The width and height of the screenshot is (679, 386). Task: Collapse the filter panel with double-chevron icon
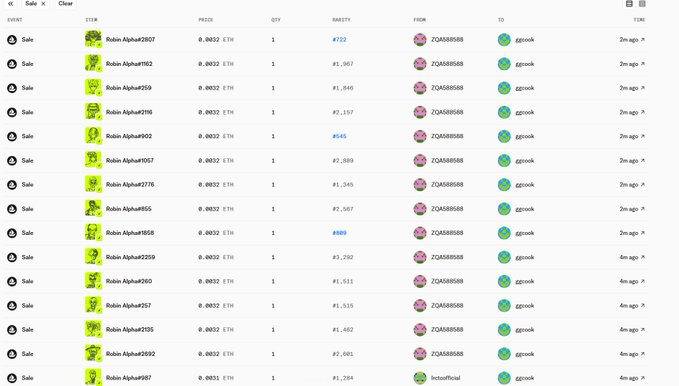11,3
